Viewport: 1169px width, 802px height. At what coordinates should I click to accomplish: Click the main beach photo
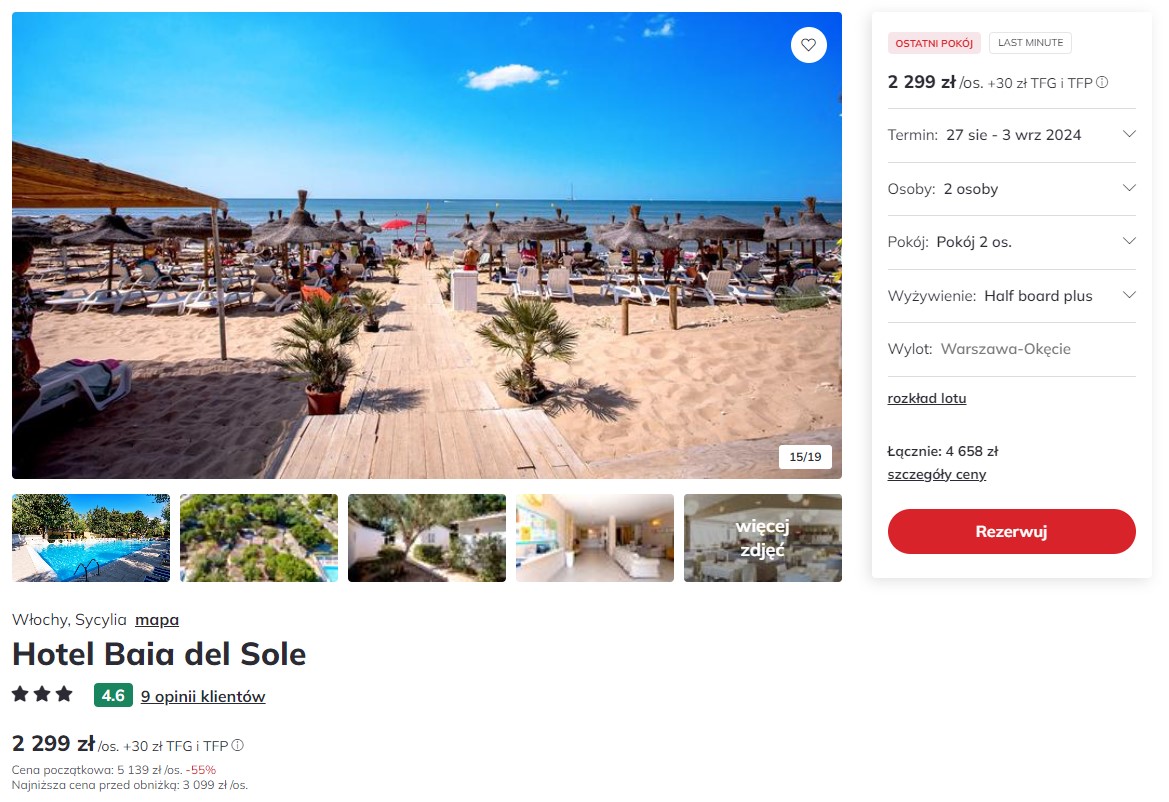click(x=426, y=245)
